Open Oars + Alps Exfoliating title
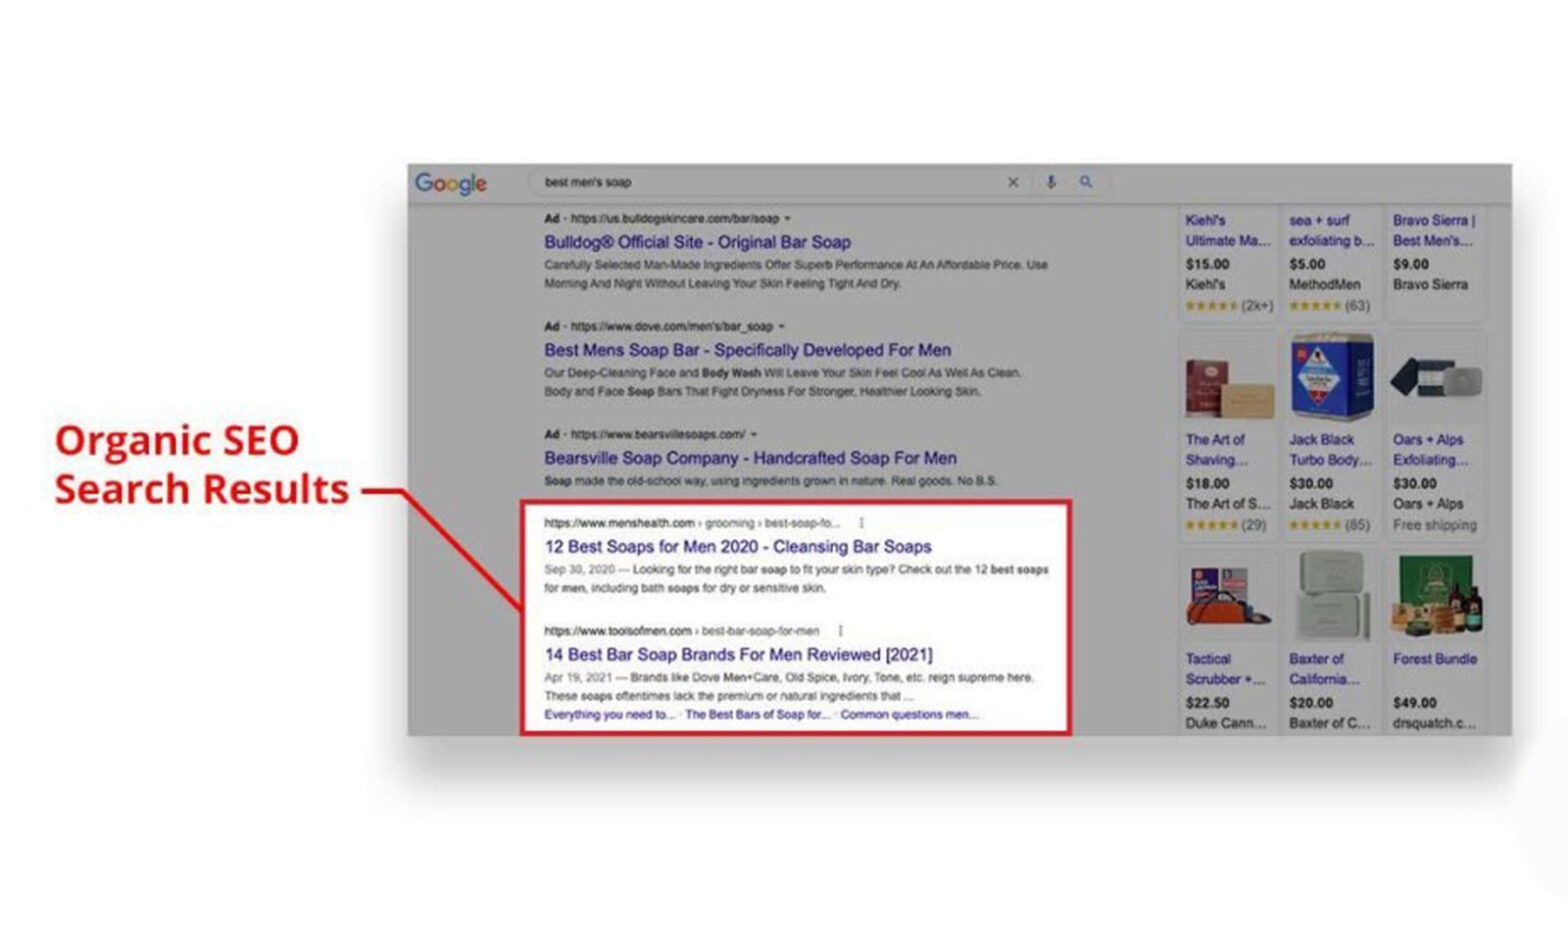This screenshot has width=1568, height=941. pyautogui.click(x=1431, y=450)
